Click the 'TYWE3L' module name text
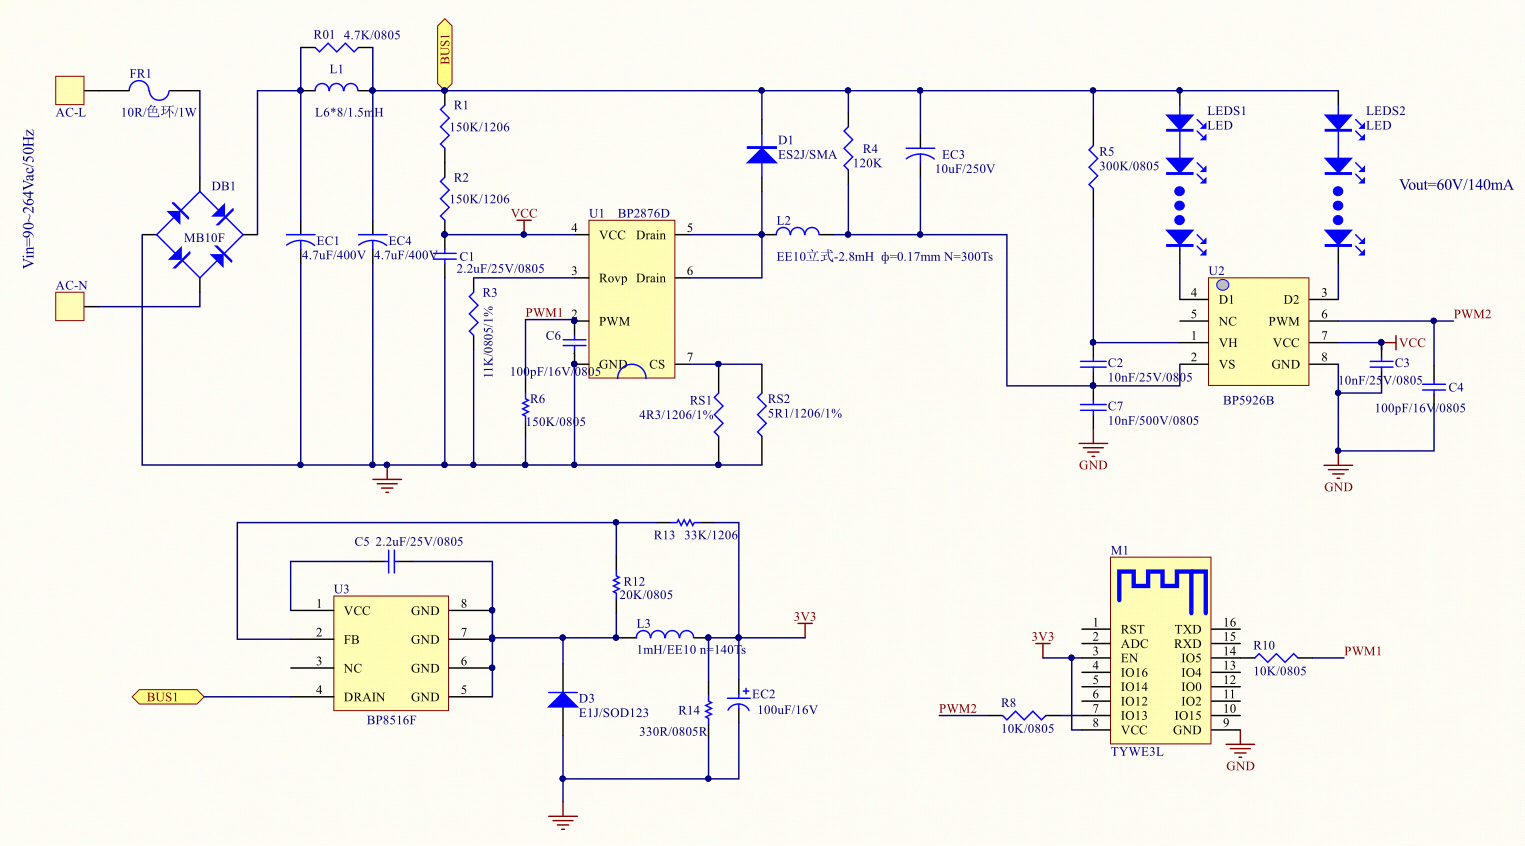The height and width of the screenshot is (846, 1525). pyautogui.click(x=1137, y=752)
